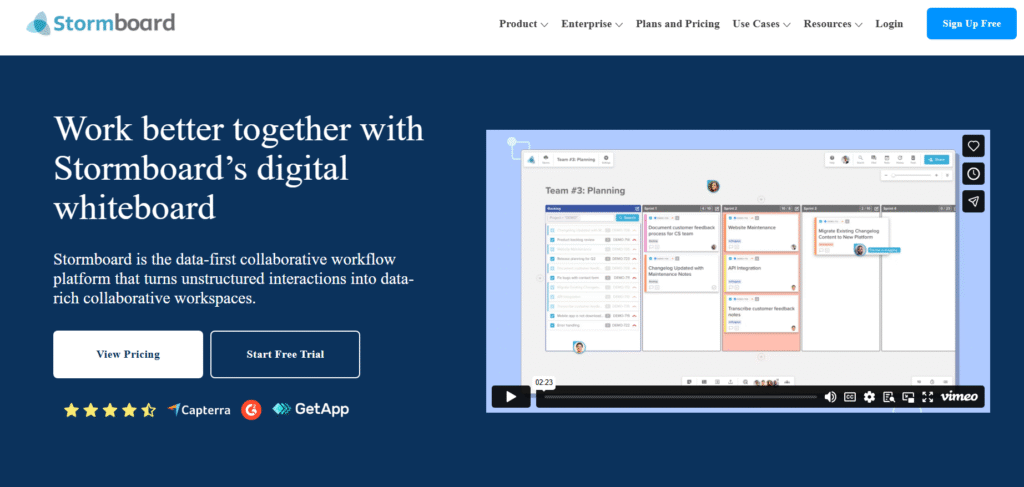The width and height of the screenshot is (1024, 487).
Task: Play the Stormboard demo video
Action: (510, 397)
